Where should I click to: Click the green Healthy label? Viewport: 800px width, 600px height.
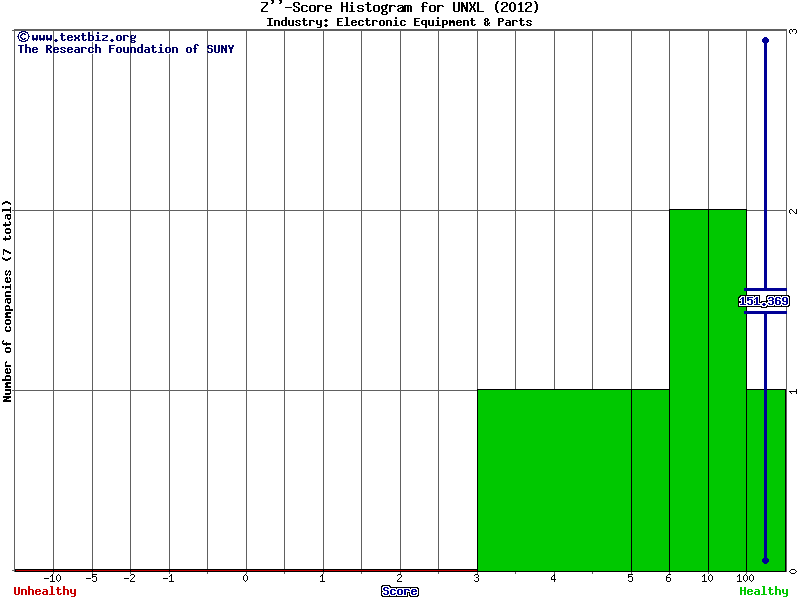tap(764, 591)
